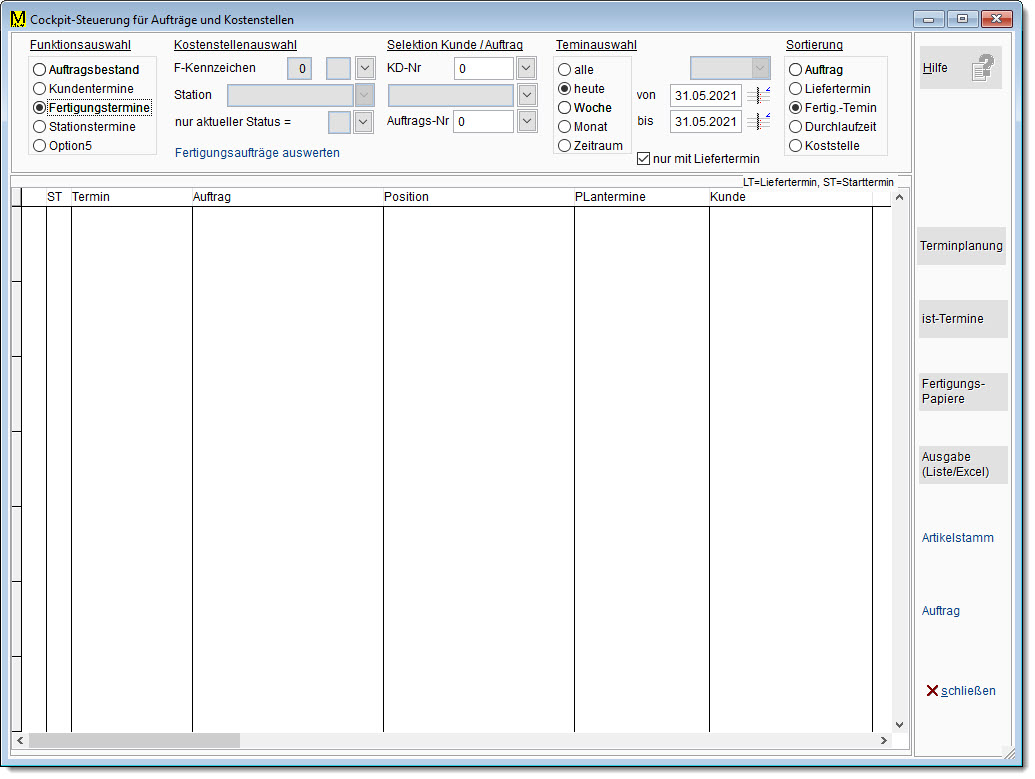Click the red X schließen icon
Image resolution: width=1035 pixels, height=779 pixels.
tap(932, 691)
